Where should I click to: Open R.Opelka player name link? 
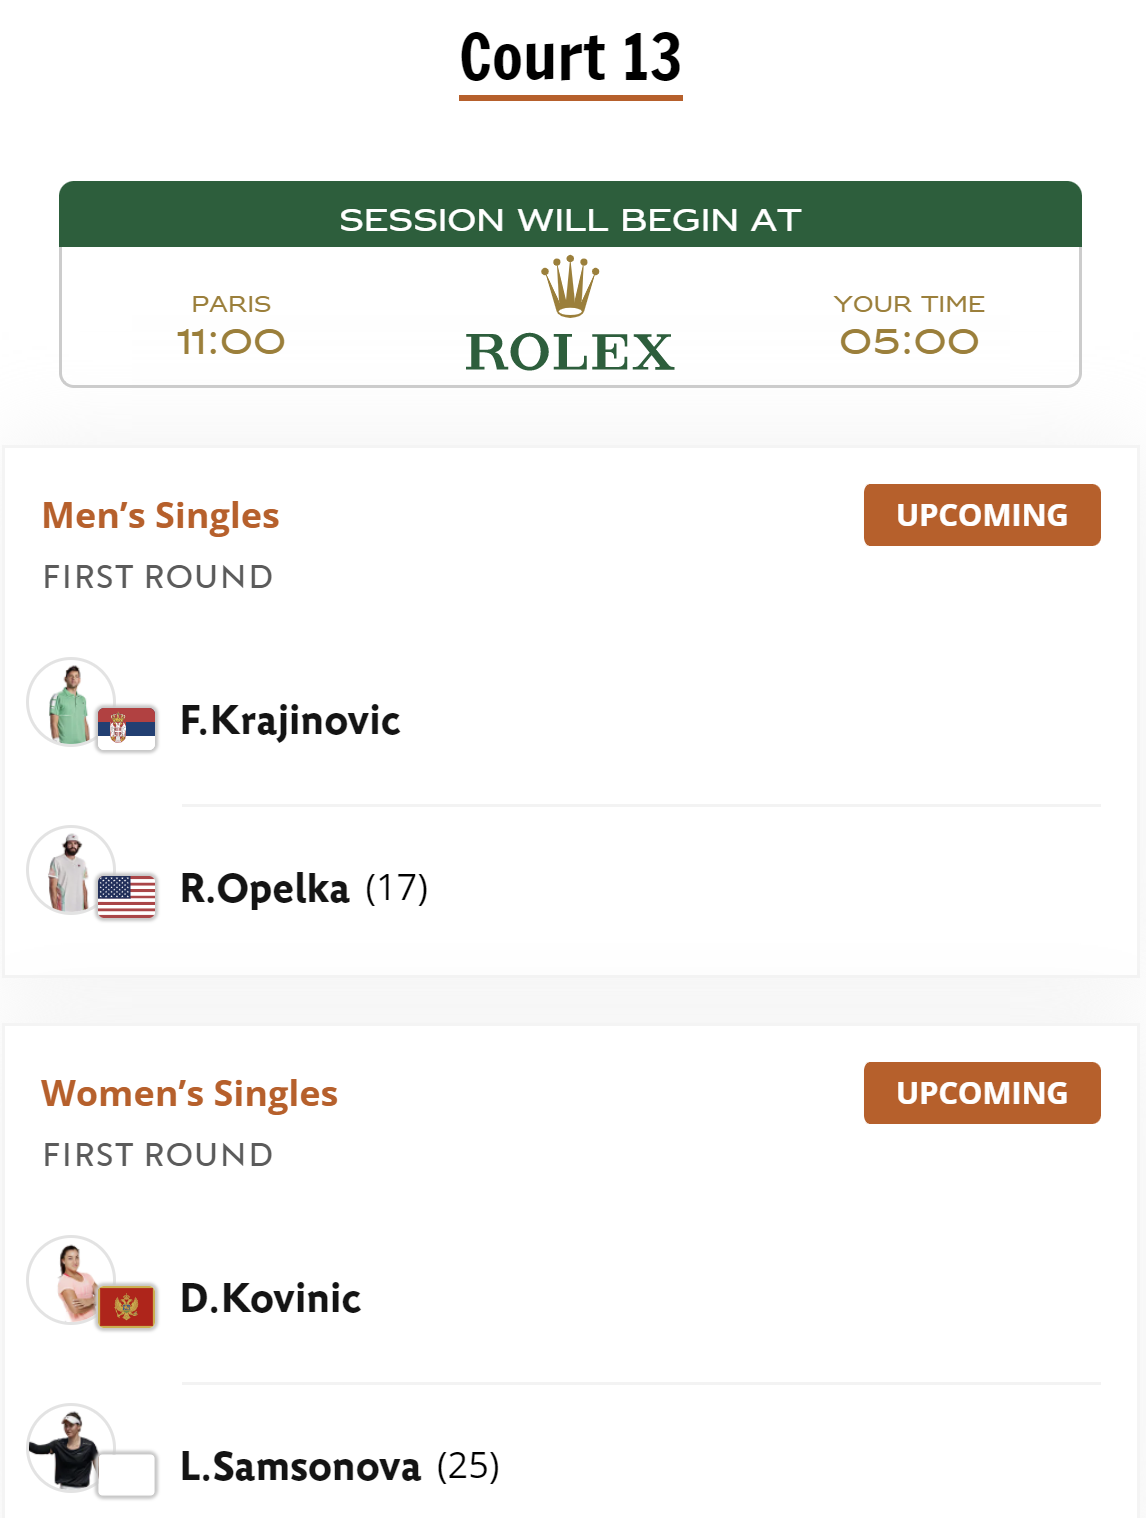tap(265, 888)
